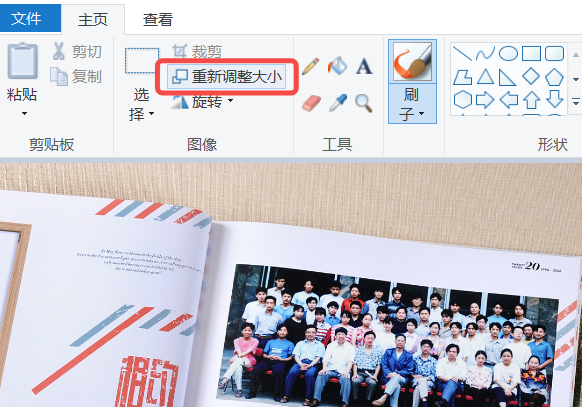
Task: Select the Fill with color bucket tool
Action: click(x=337, y=66)
